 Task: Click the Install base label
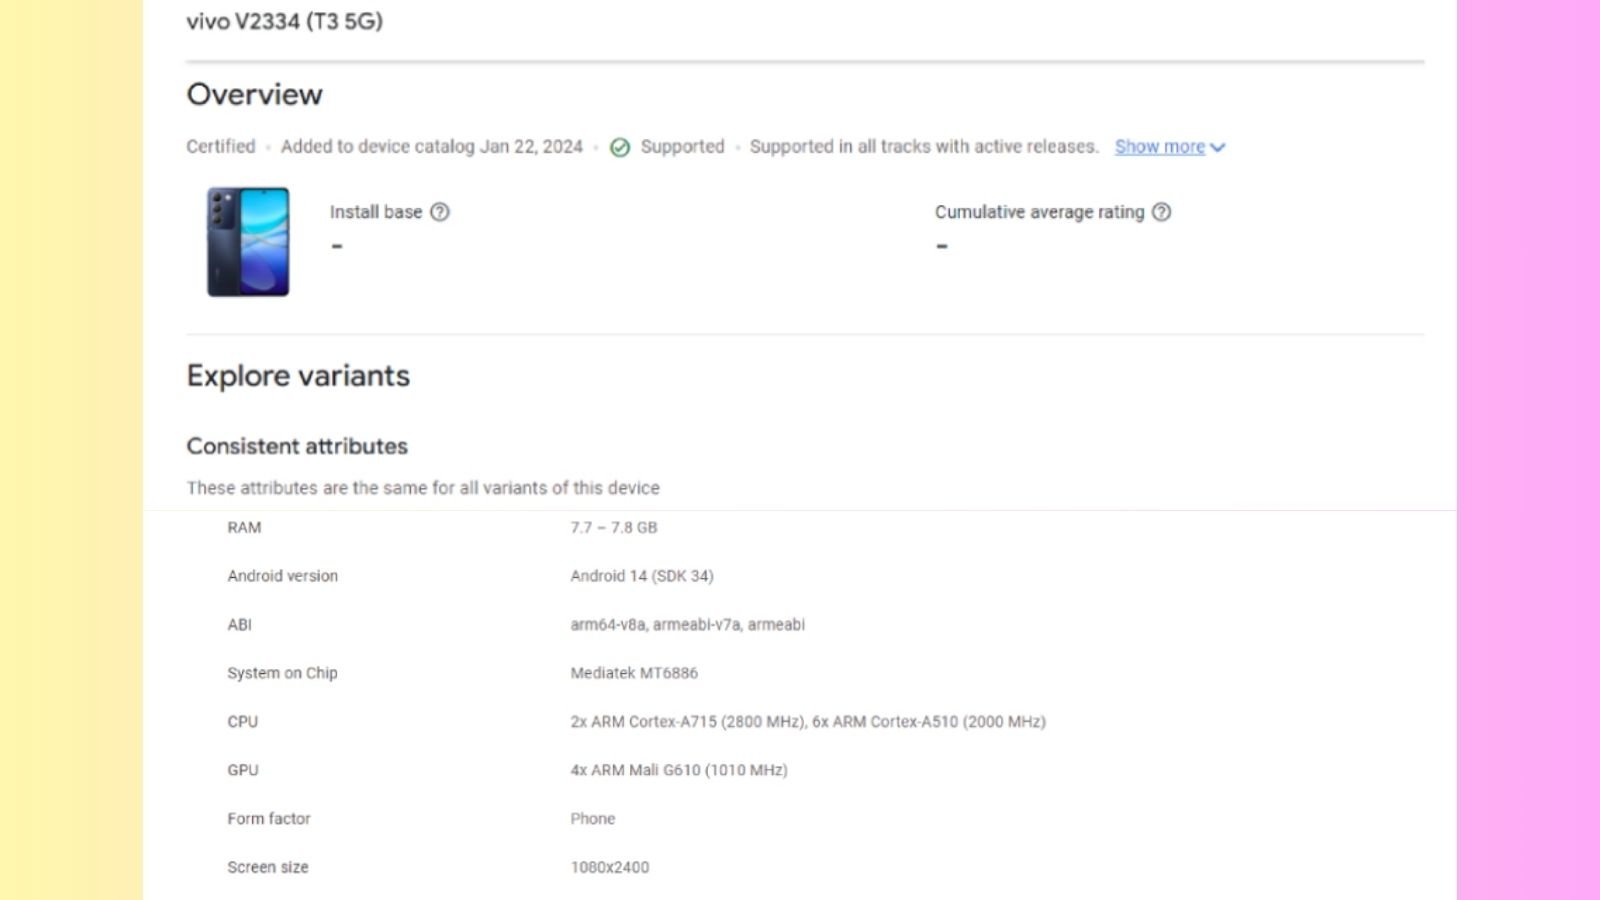click(376, 212)
